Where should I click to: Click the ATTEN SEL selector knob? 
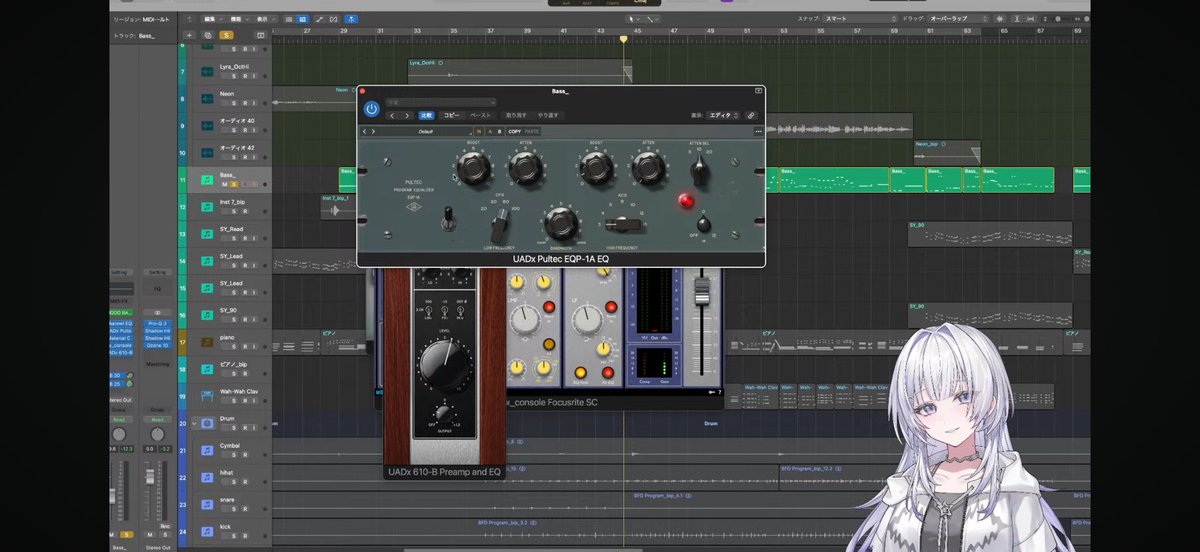click(x=700, y=171)
